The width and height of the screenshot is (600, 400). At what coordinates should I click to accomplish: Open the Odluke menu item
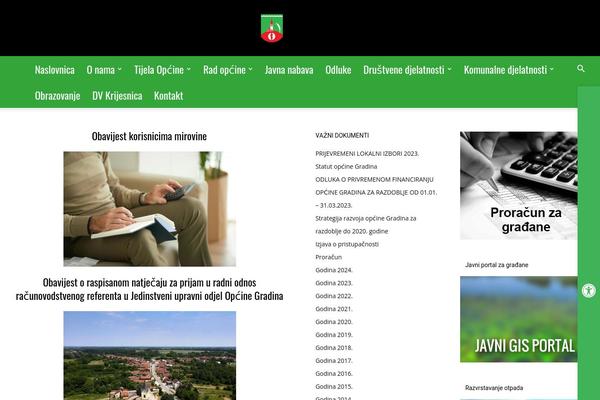(x=338, y=70)
